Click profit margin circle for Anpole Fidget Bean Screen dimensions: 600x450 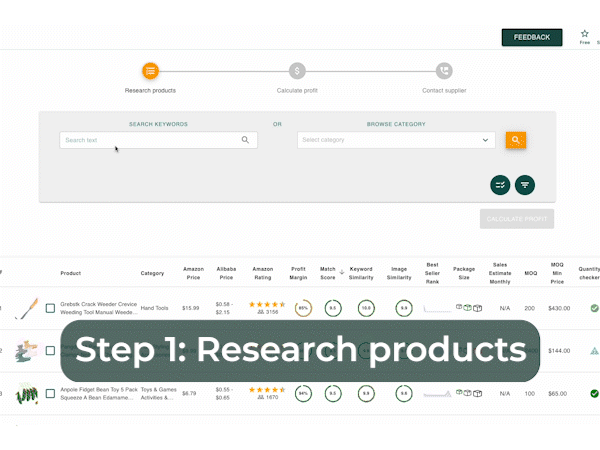[x=303, y=393]
